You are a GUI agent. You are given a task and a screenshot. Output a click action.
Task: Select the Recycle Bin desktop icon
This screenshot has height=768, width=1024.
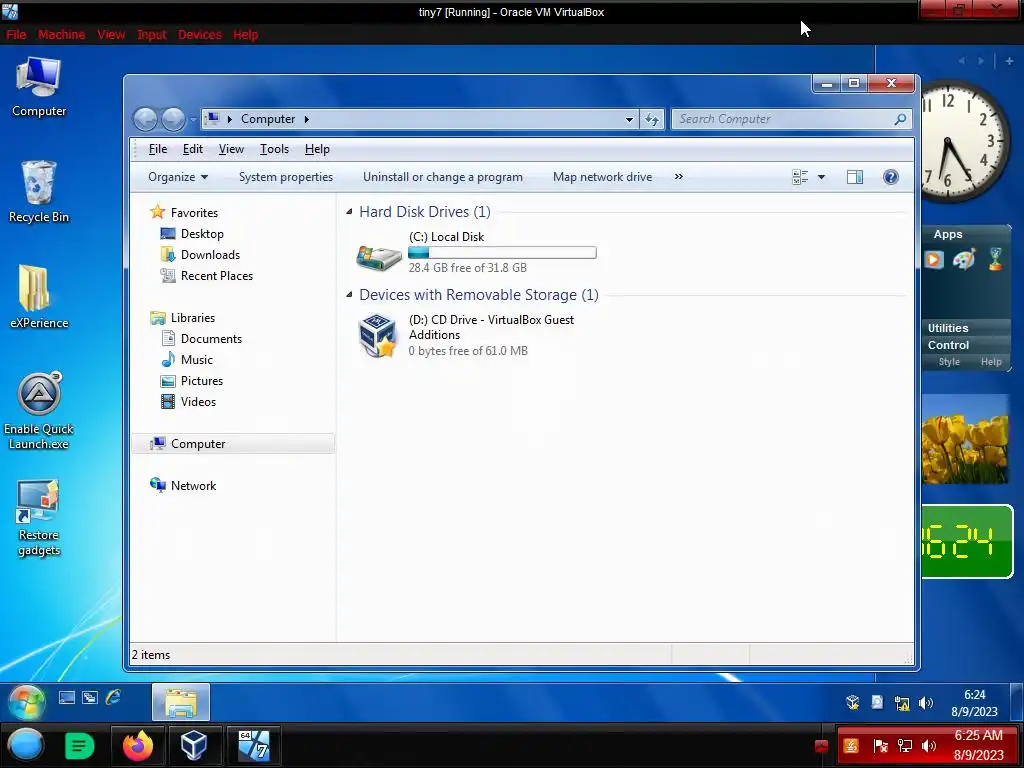(39, 192)
